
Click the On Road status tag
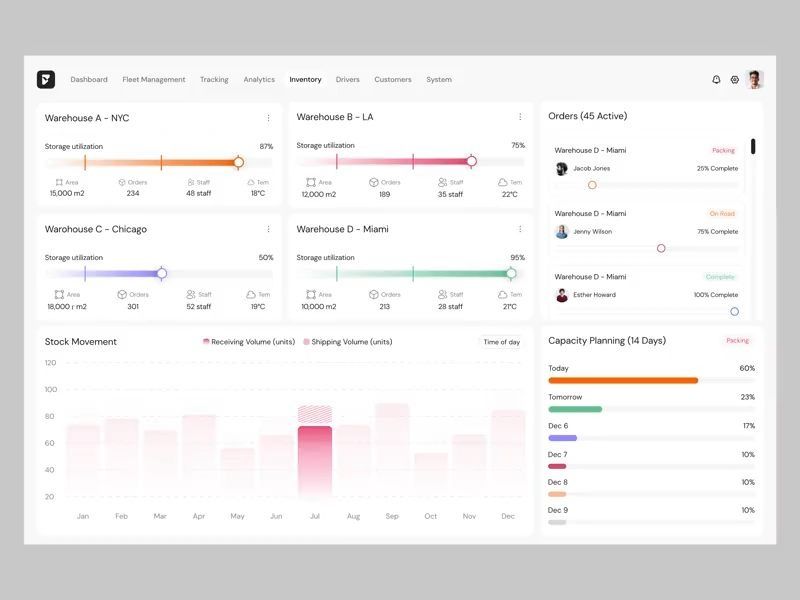pyautogui.click(x=722, y=214)
